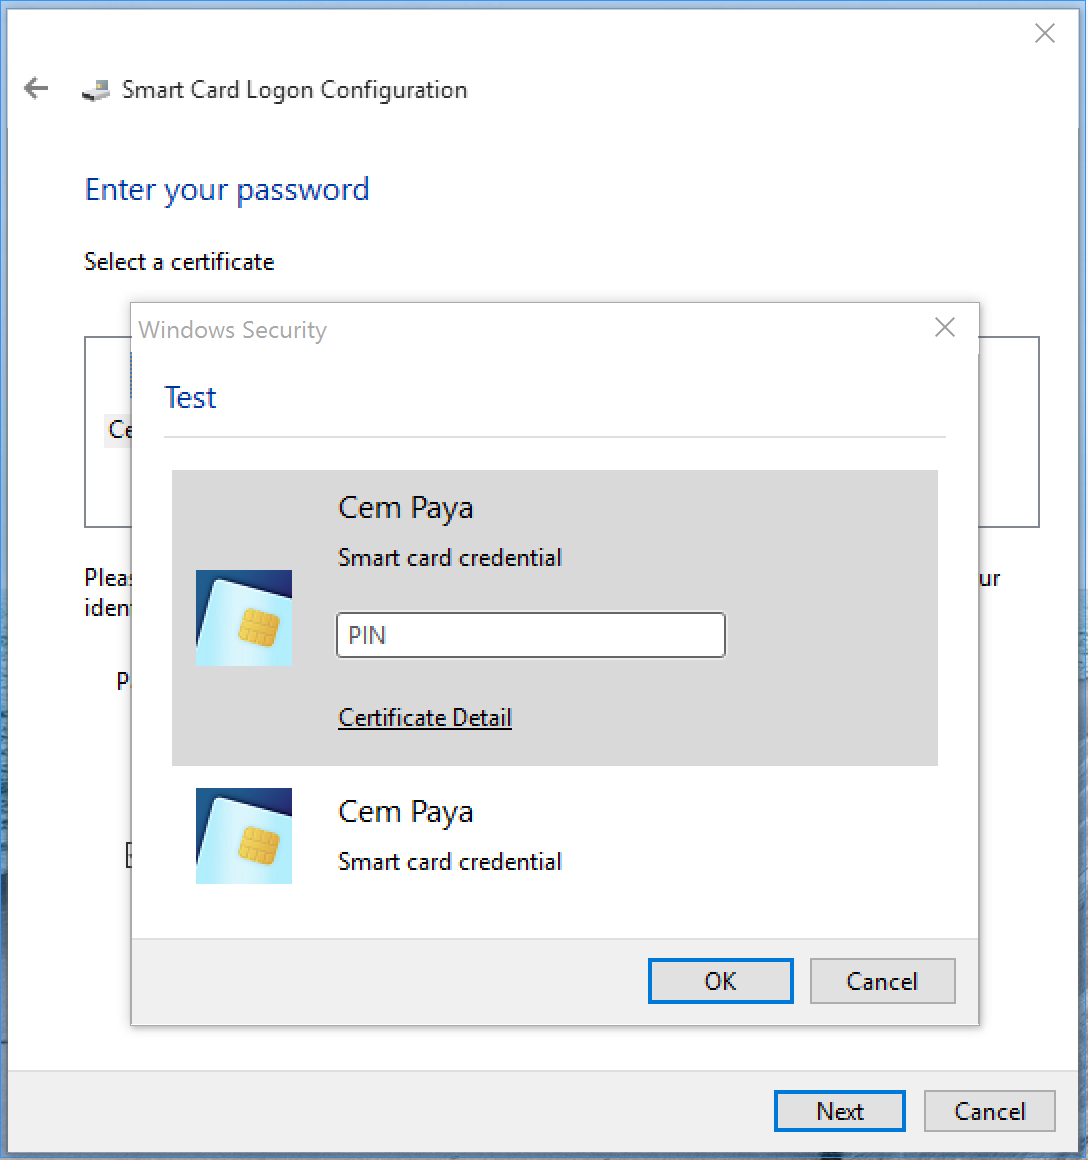1088x1160 pixels.
Task: Focus the PIN entry field
Action: pos(530,635)
